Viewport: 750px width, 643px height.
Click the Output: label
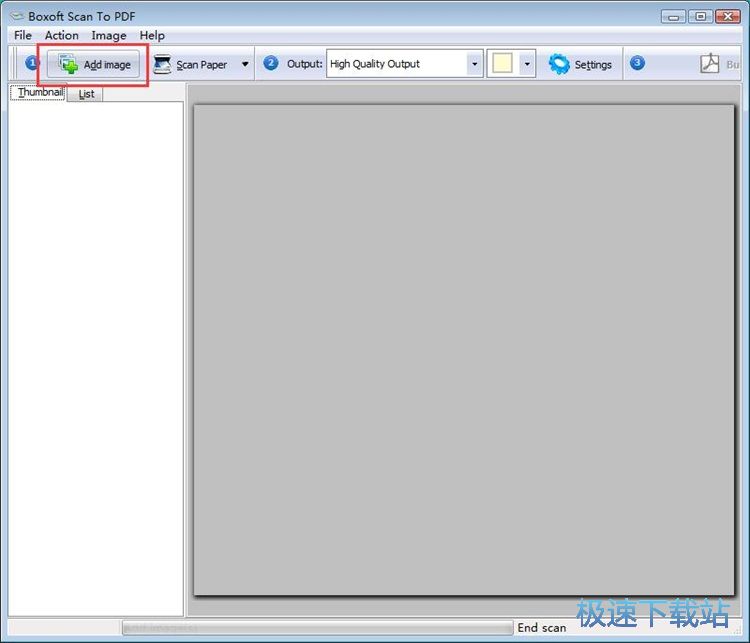pos(305,64)
